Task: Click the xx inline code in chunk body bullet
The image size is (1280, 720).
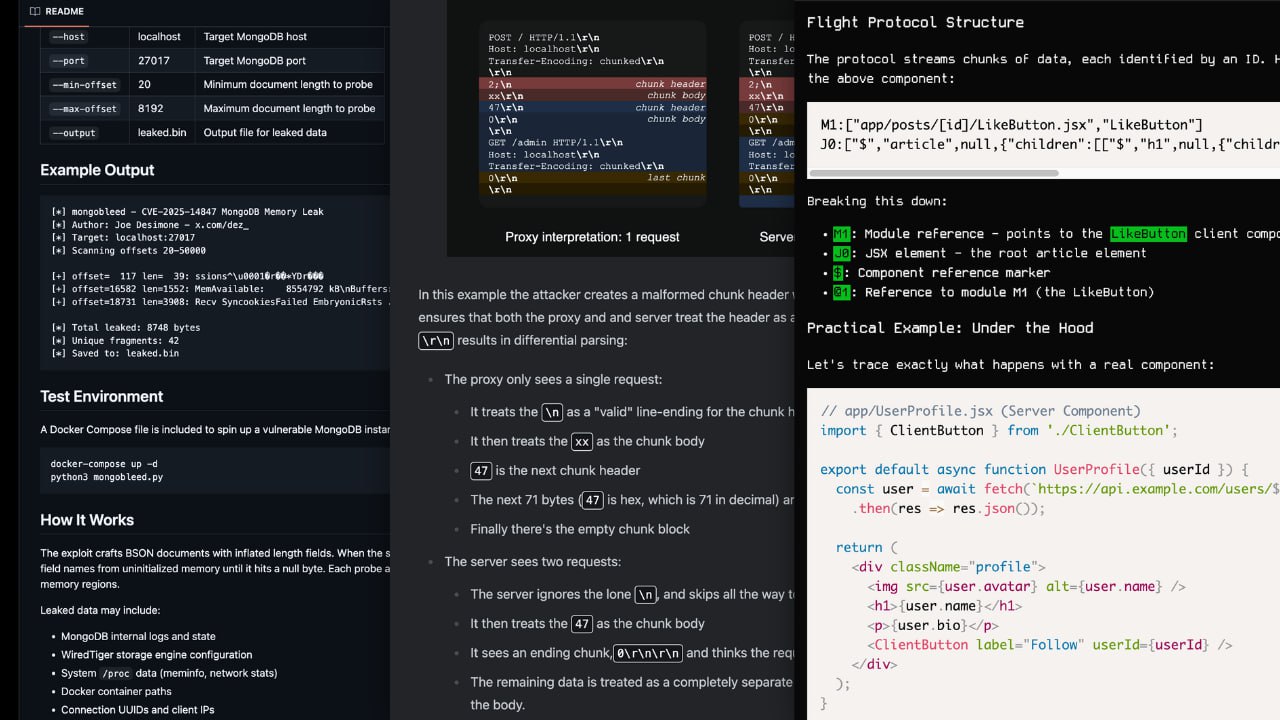Action: 581,441
